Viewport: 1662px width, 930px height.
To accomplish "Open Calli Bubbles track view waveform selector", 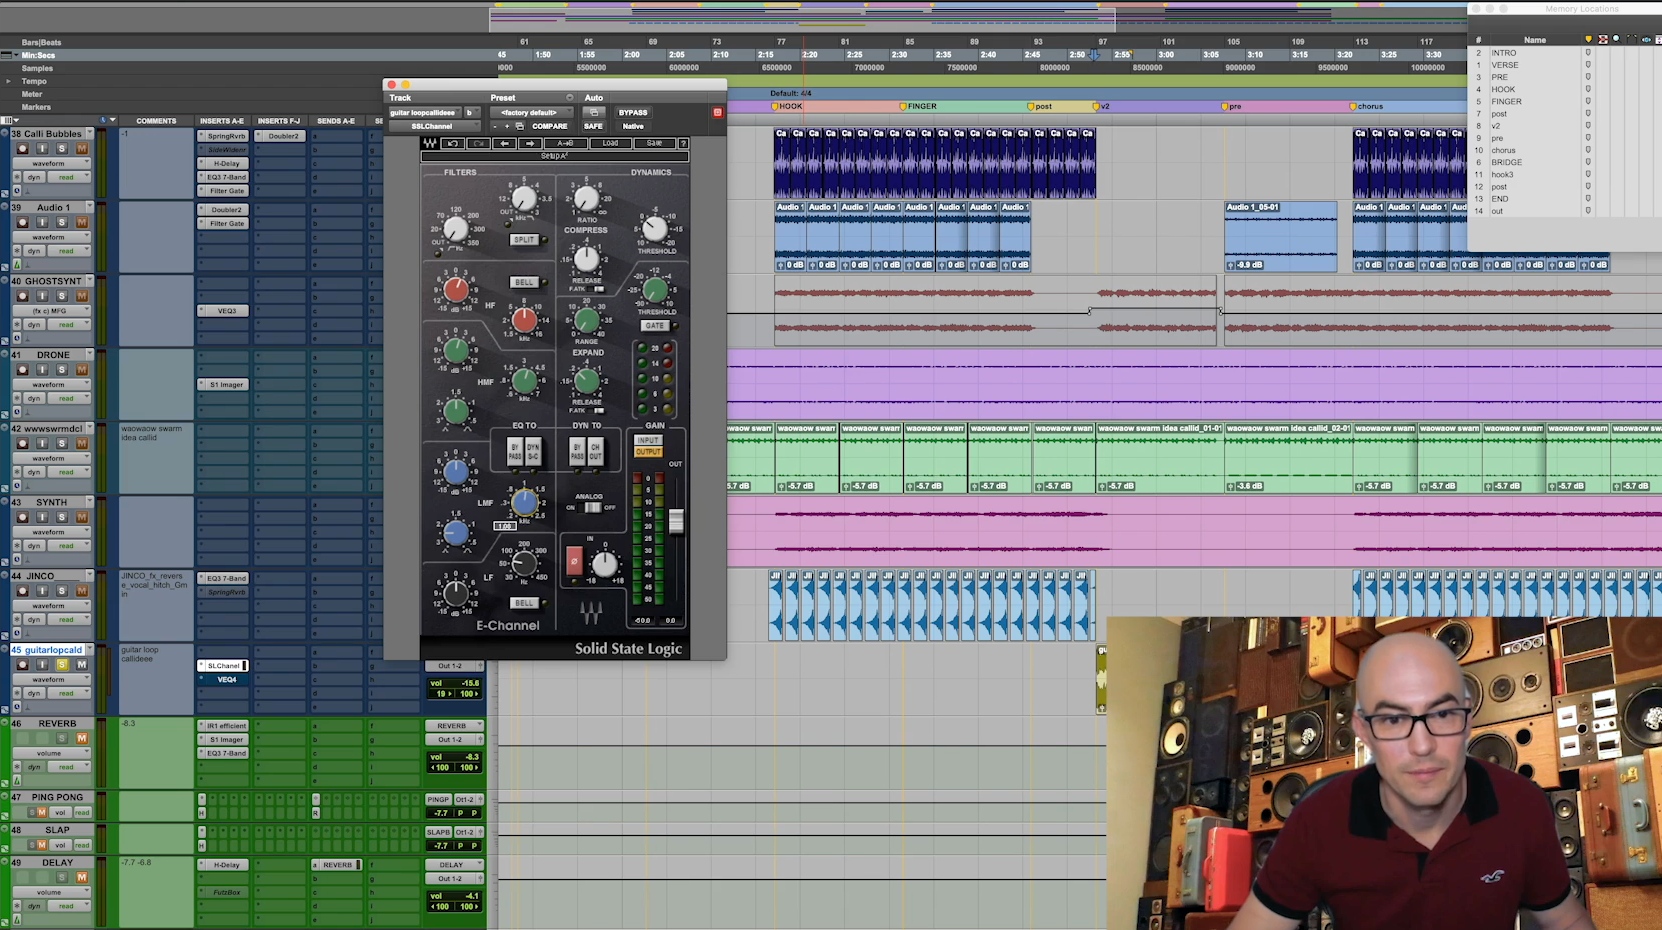I will point(52,163).
